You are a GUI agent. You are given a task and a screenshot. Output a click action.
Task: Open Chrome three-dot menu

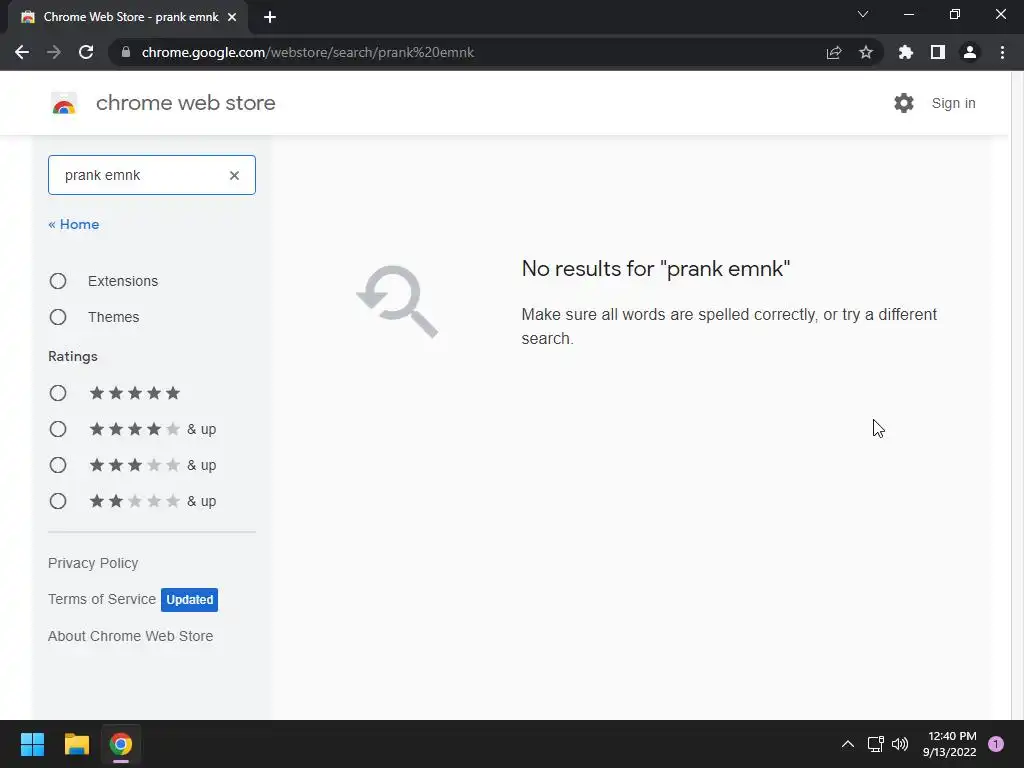click(x=1002, y=52)
